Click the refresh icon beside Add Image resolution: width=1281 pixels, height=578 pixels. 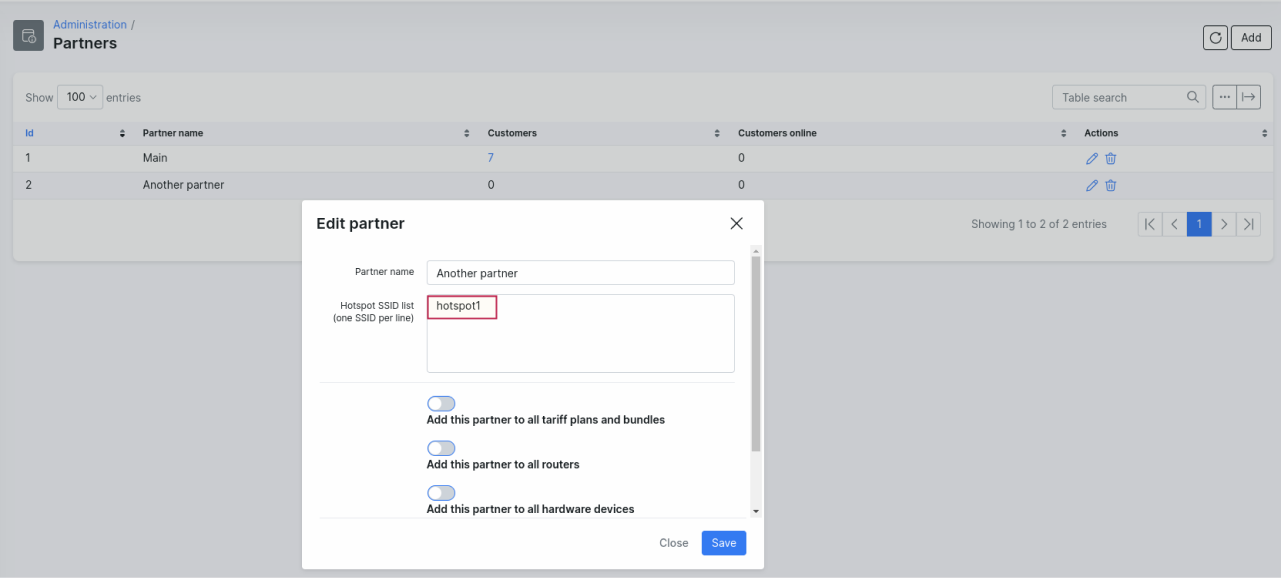pyautogui.click(x=1215, y=38)
